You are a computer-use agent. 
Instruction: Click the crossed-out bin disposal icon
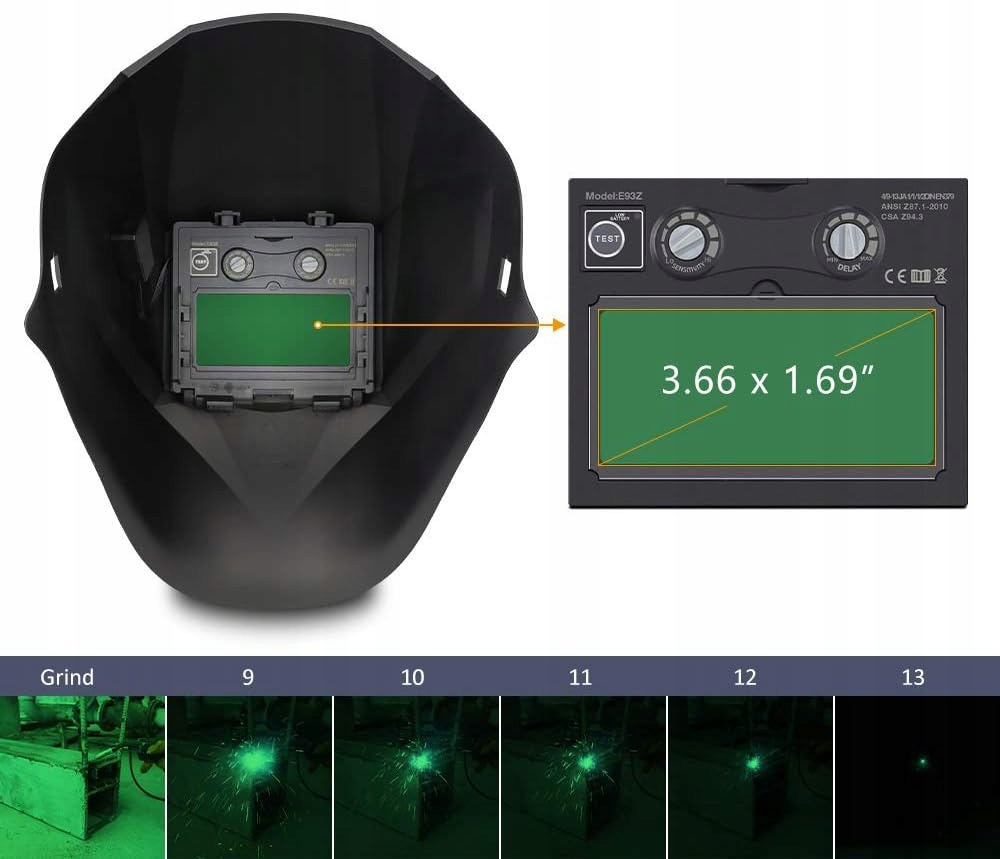click(x=940, y=275)
